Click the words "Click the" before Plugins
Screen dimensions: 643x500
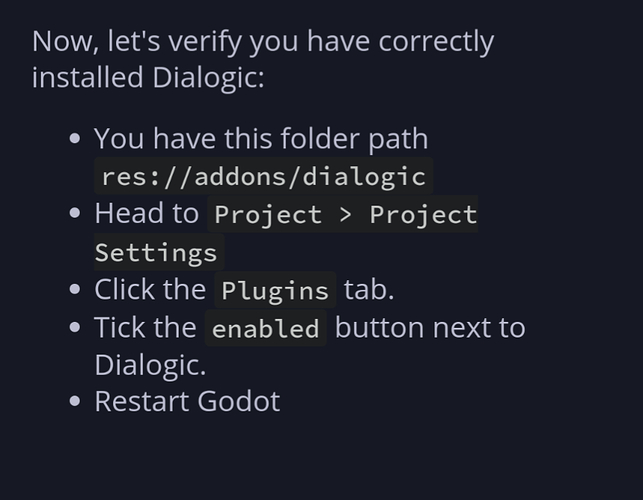(x=150, y=290)
